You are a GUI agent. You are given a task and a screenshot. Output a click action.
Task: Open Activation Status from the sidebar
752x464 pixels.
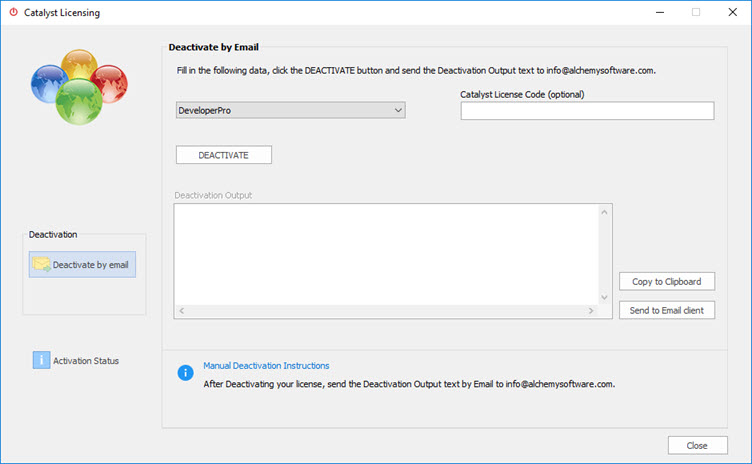(x=76, y=360)
